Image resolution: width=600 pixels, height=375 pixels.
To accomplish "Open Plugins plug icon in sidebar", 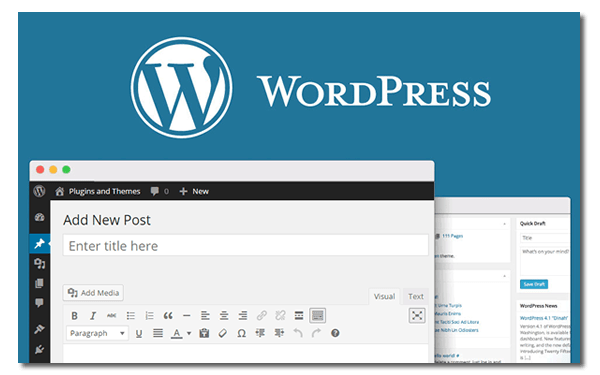I will click(39, 349).
